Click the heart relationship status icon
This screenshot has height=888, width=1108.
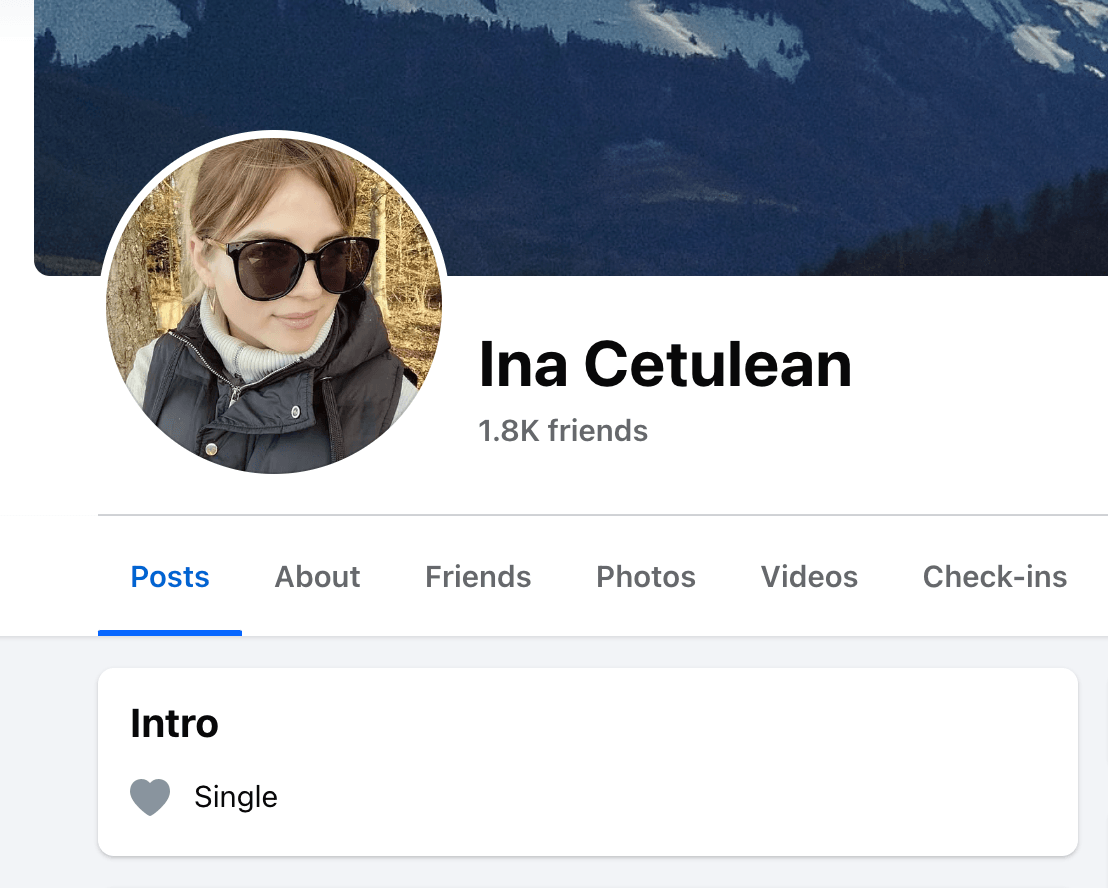150,797
